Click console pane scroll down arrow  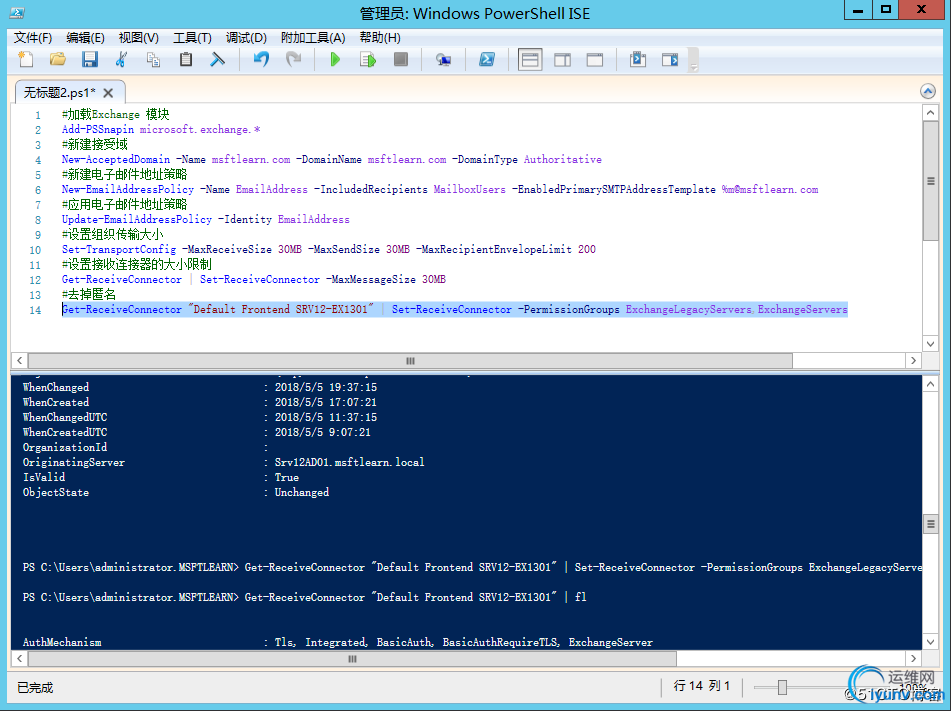(930, 642)
